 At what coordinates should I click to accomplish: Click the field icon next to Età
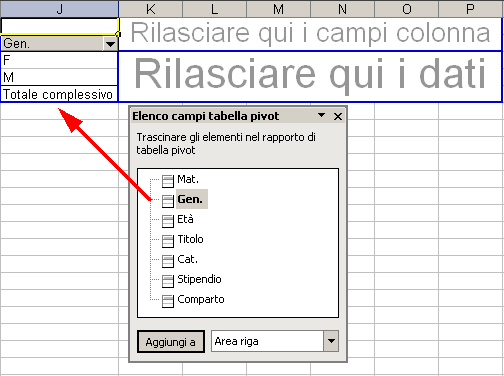(x=168, y=221)
